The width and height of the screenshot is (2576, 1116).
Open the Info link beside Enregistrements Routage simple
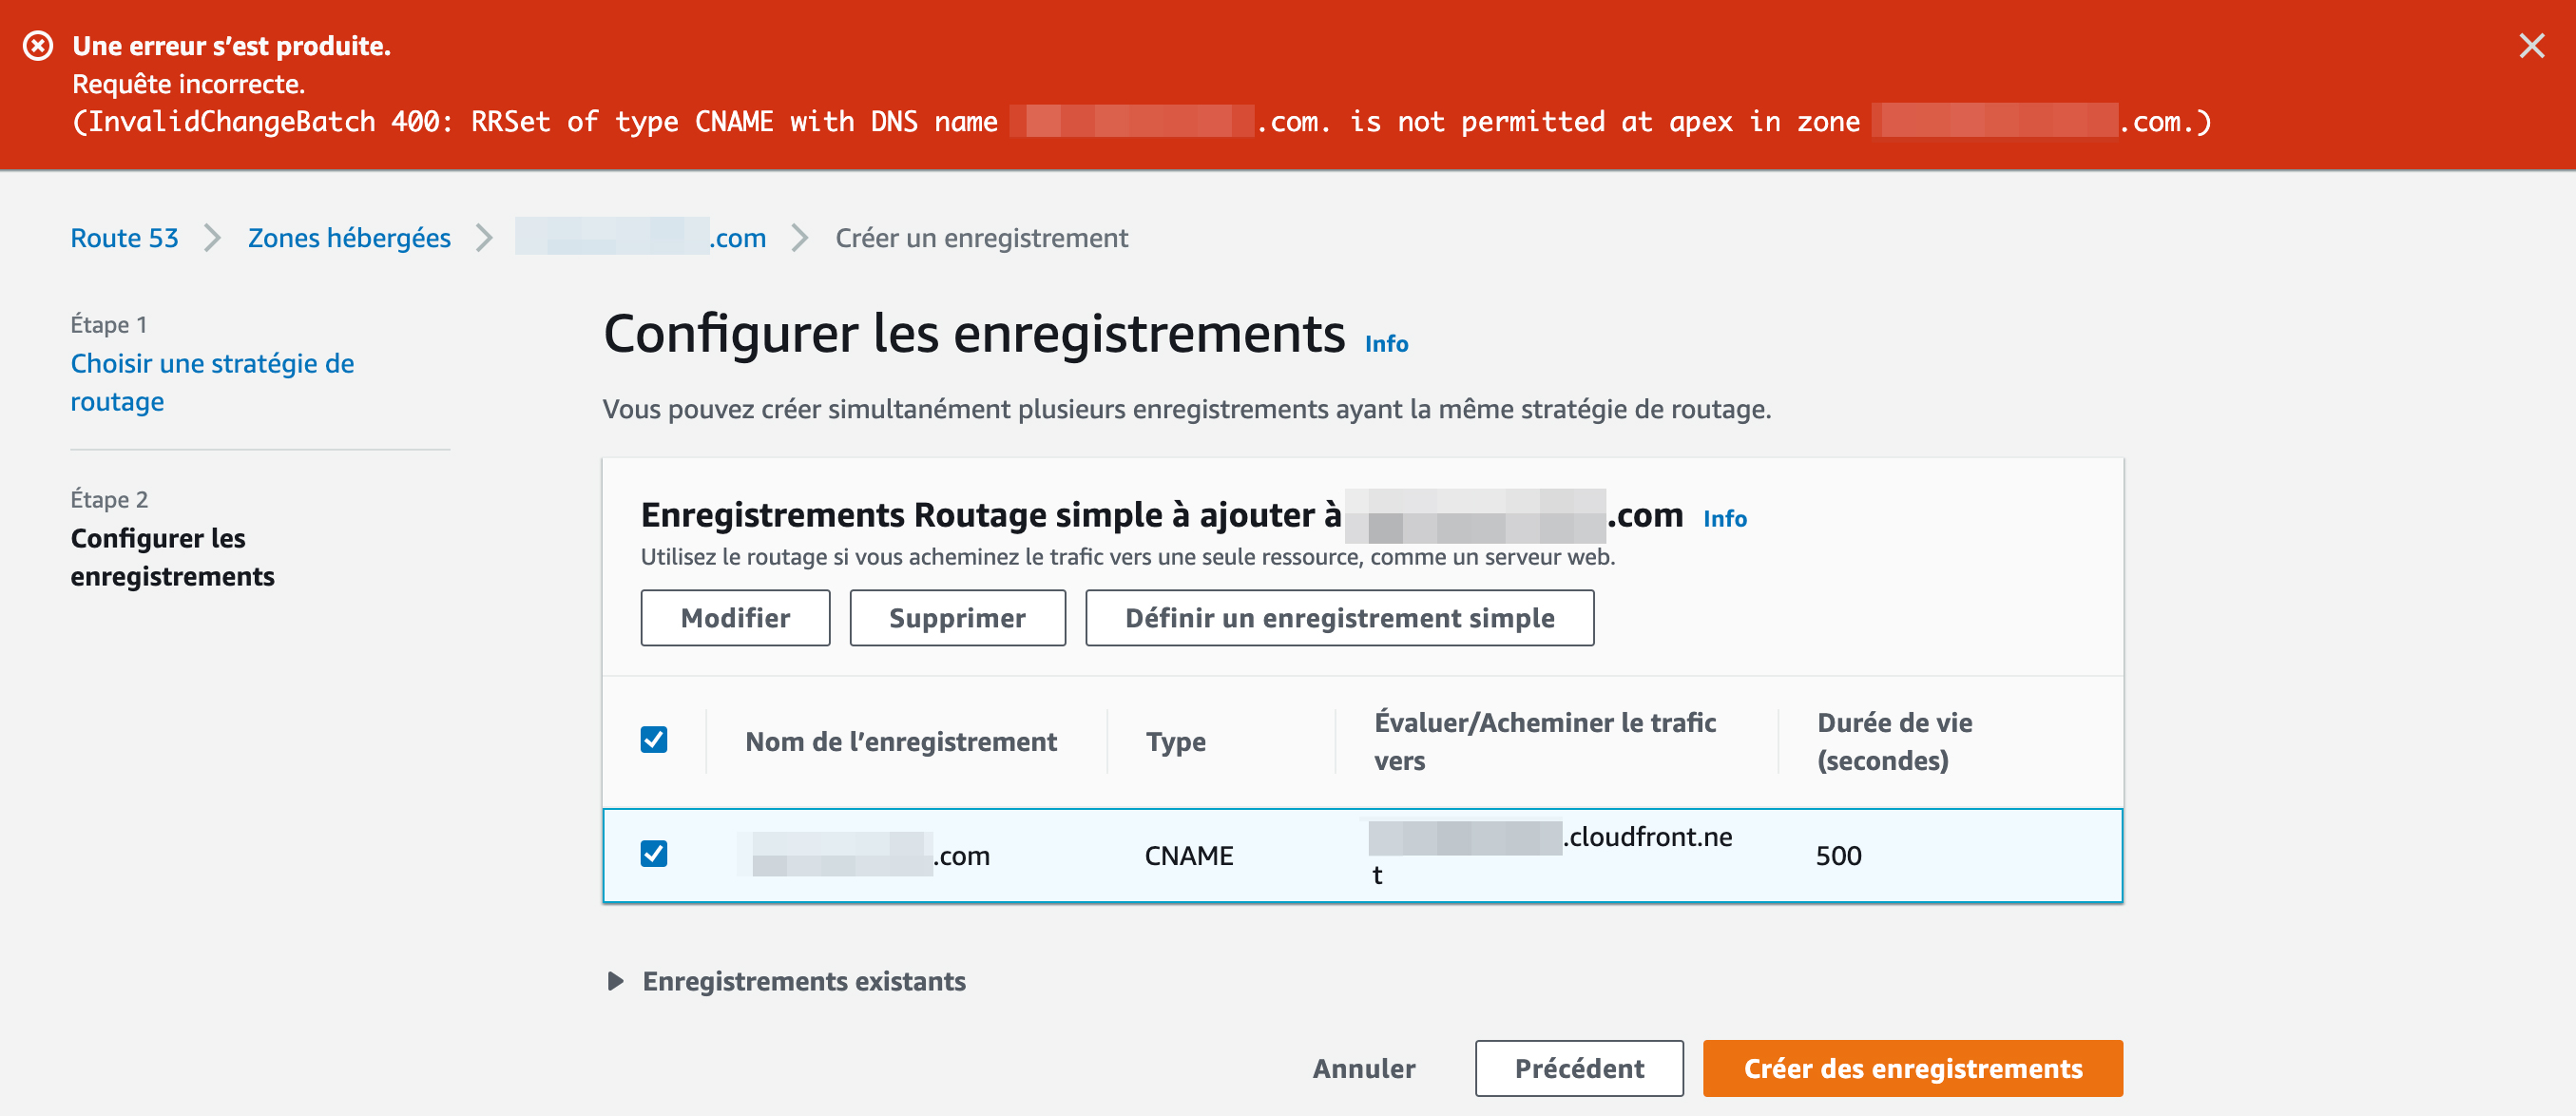[x=1725, y=518]
